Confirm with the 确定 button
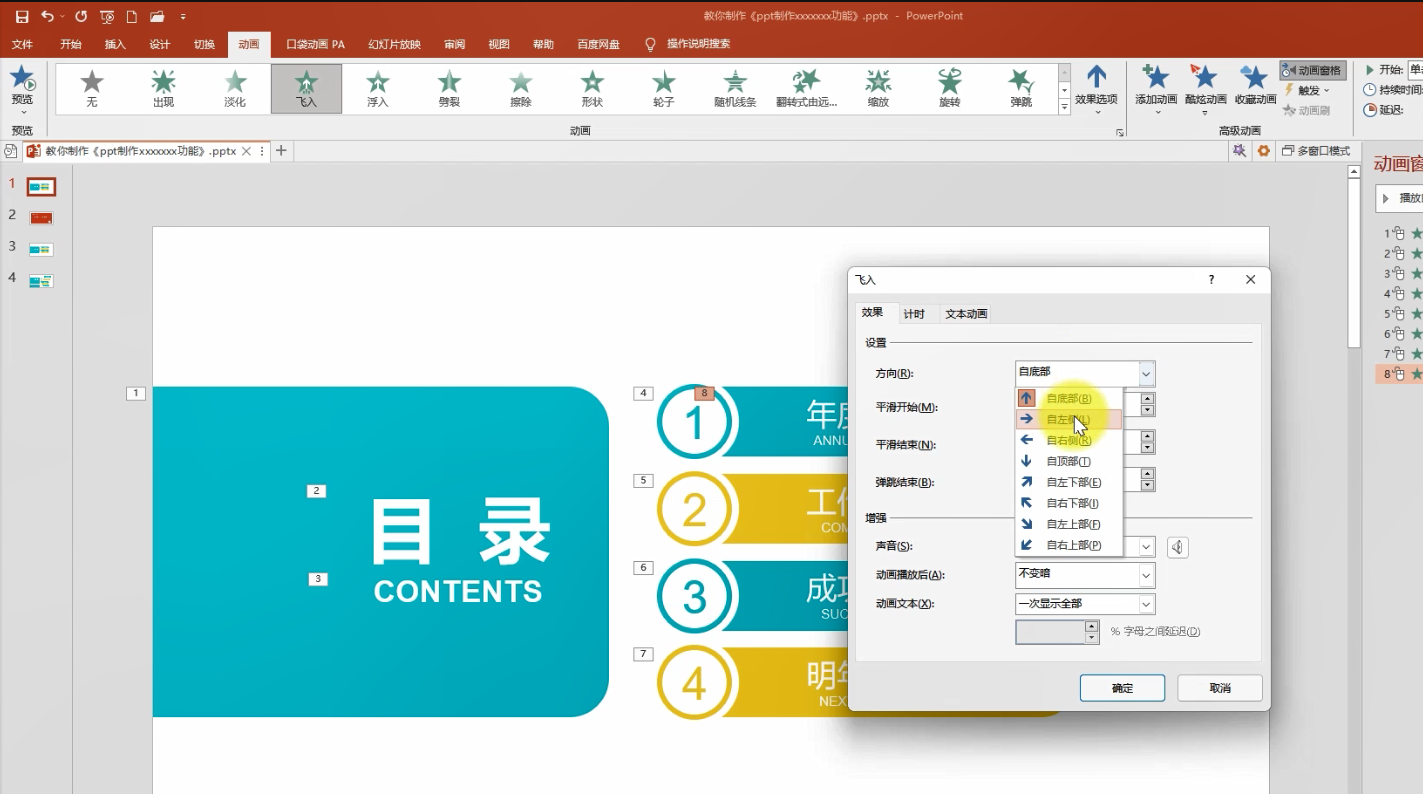 point(1122,688)
